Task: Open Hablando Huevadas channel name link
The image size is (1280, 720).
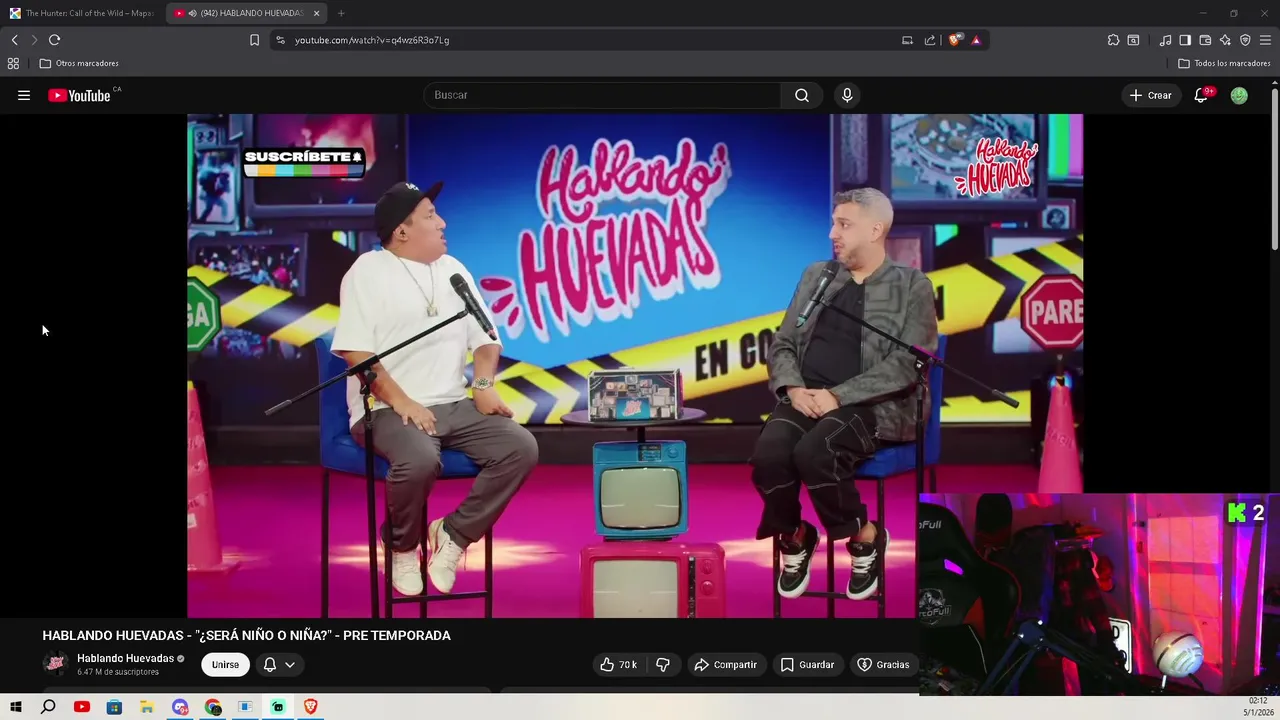Action: pyautogui.click(x=125, y=658)
